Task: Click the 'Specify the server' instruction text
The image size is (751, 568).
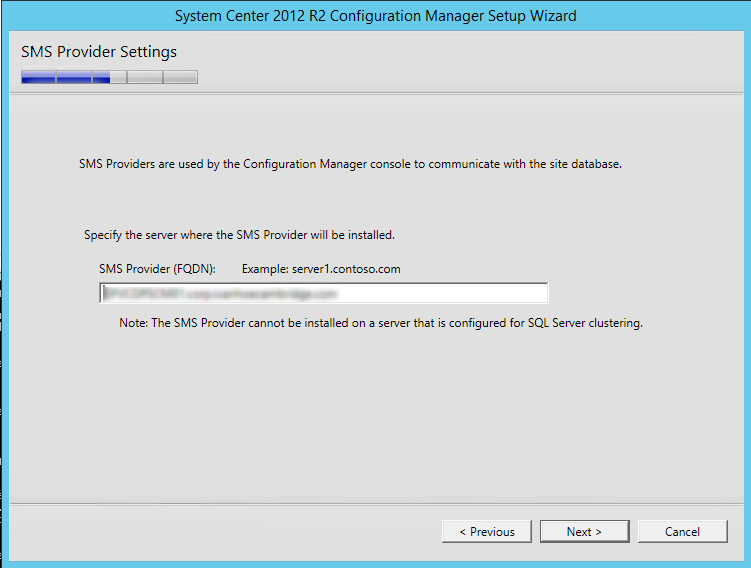Action: (x=239, y=235)
